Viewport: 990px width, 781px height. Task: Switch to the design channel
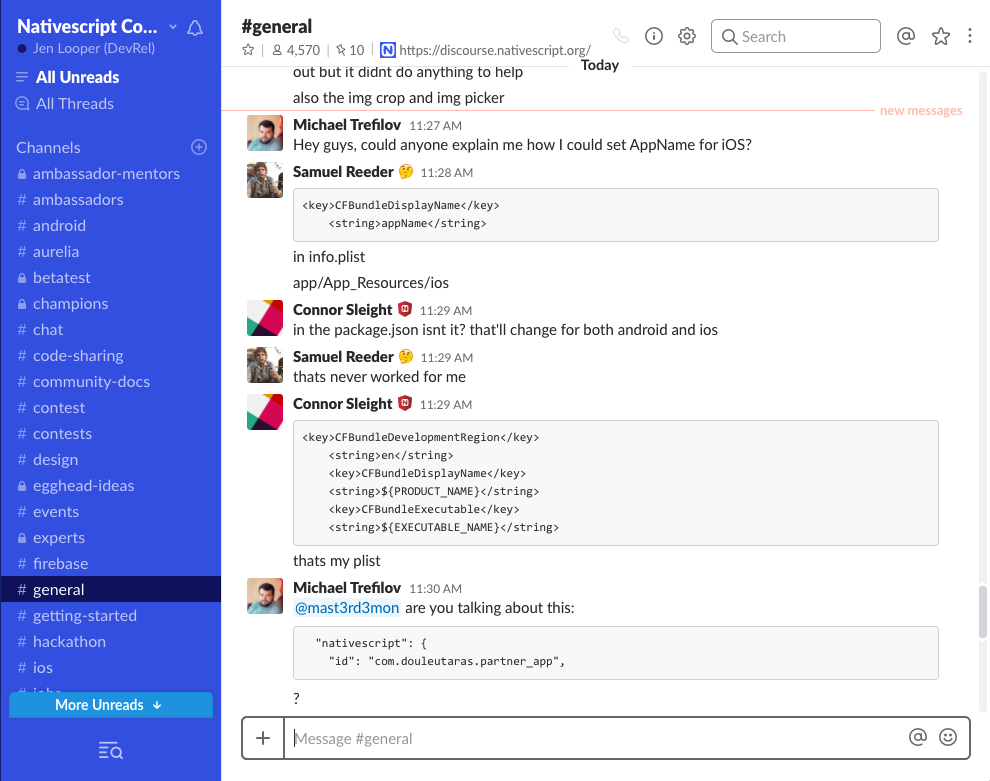coord(55,460)
